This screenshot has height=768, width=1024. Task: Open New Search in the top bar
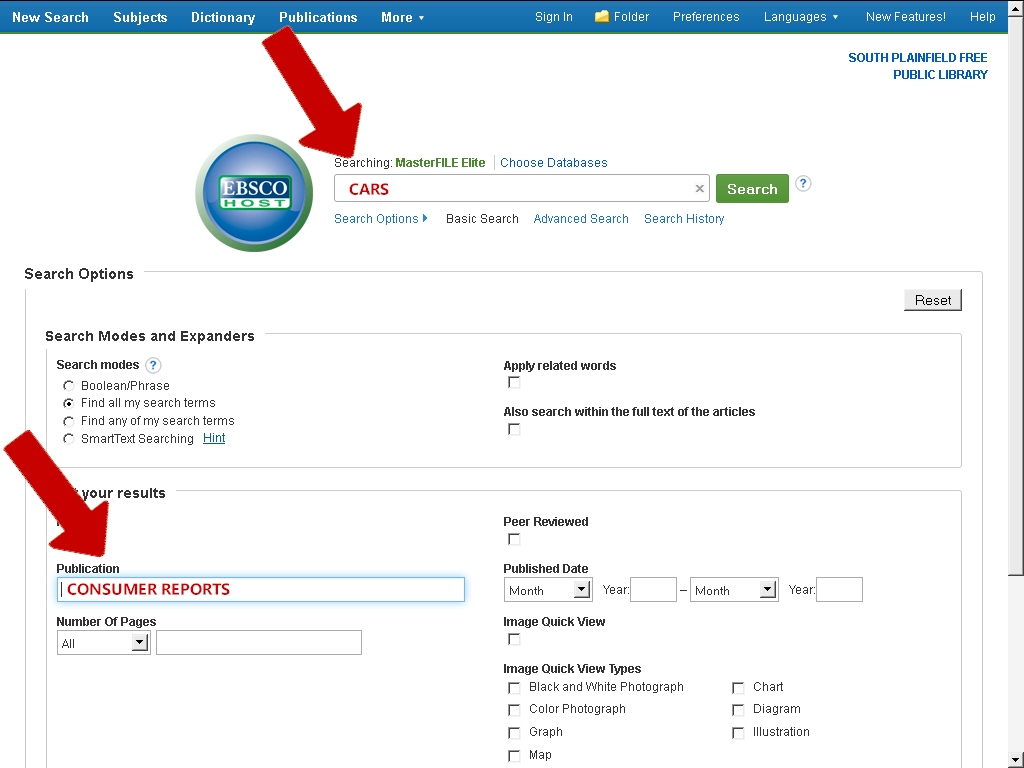50,18
